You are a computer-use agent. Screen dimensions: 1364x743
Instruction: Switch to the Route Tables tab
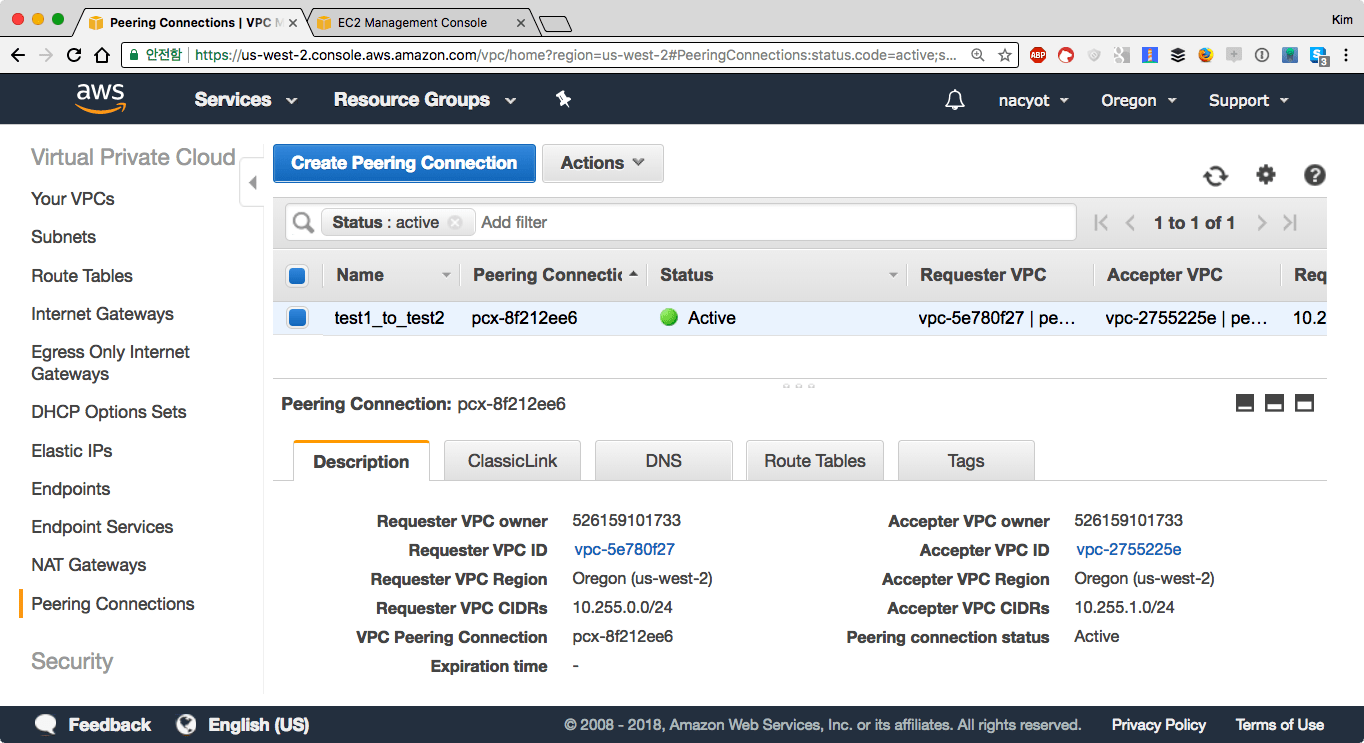click(814, 461)
